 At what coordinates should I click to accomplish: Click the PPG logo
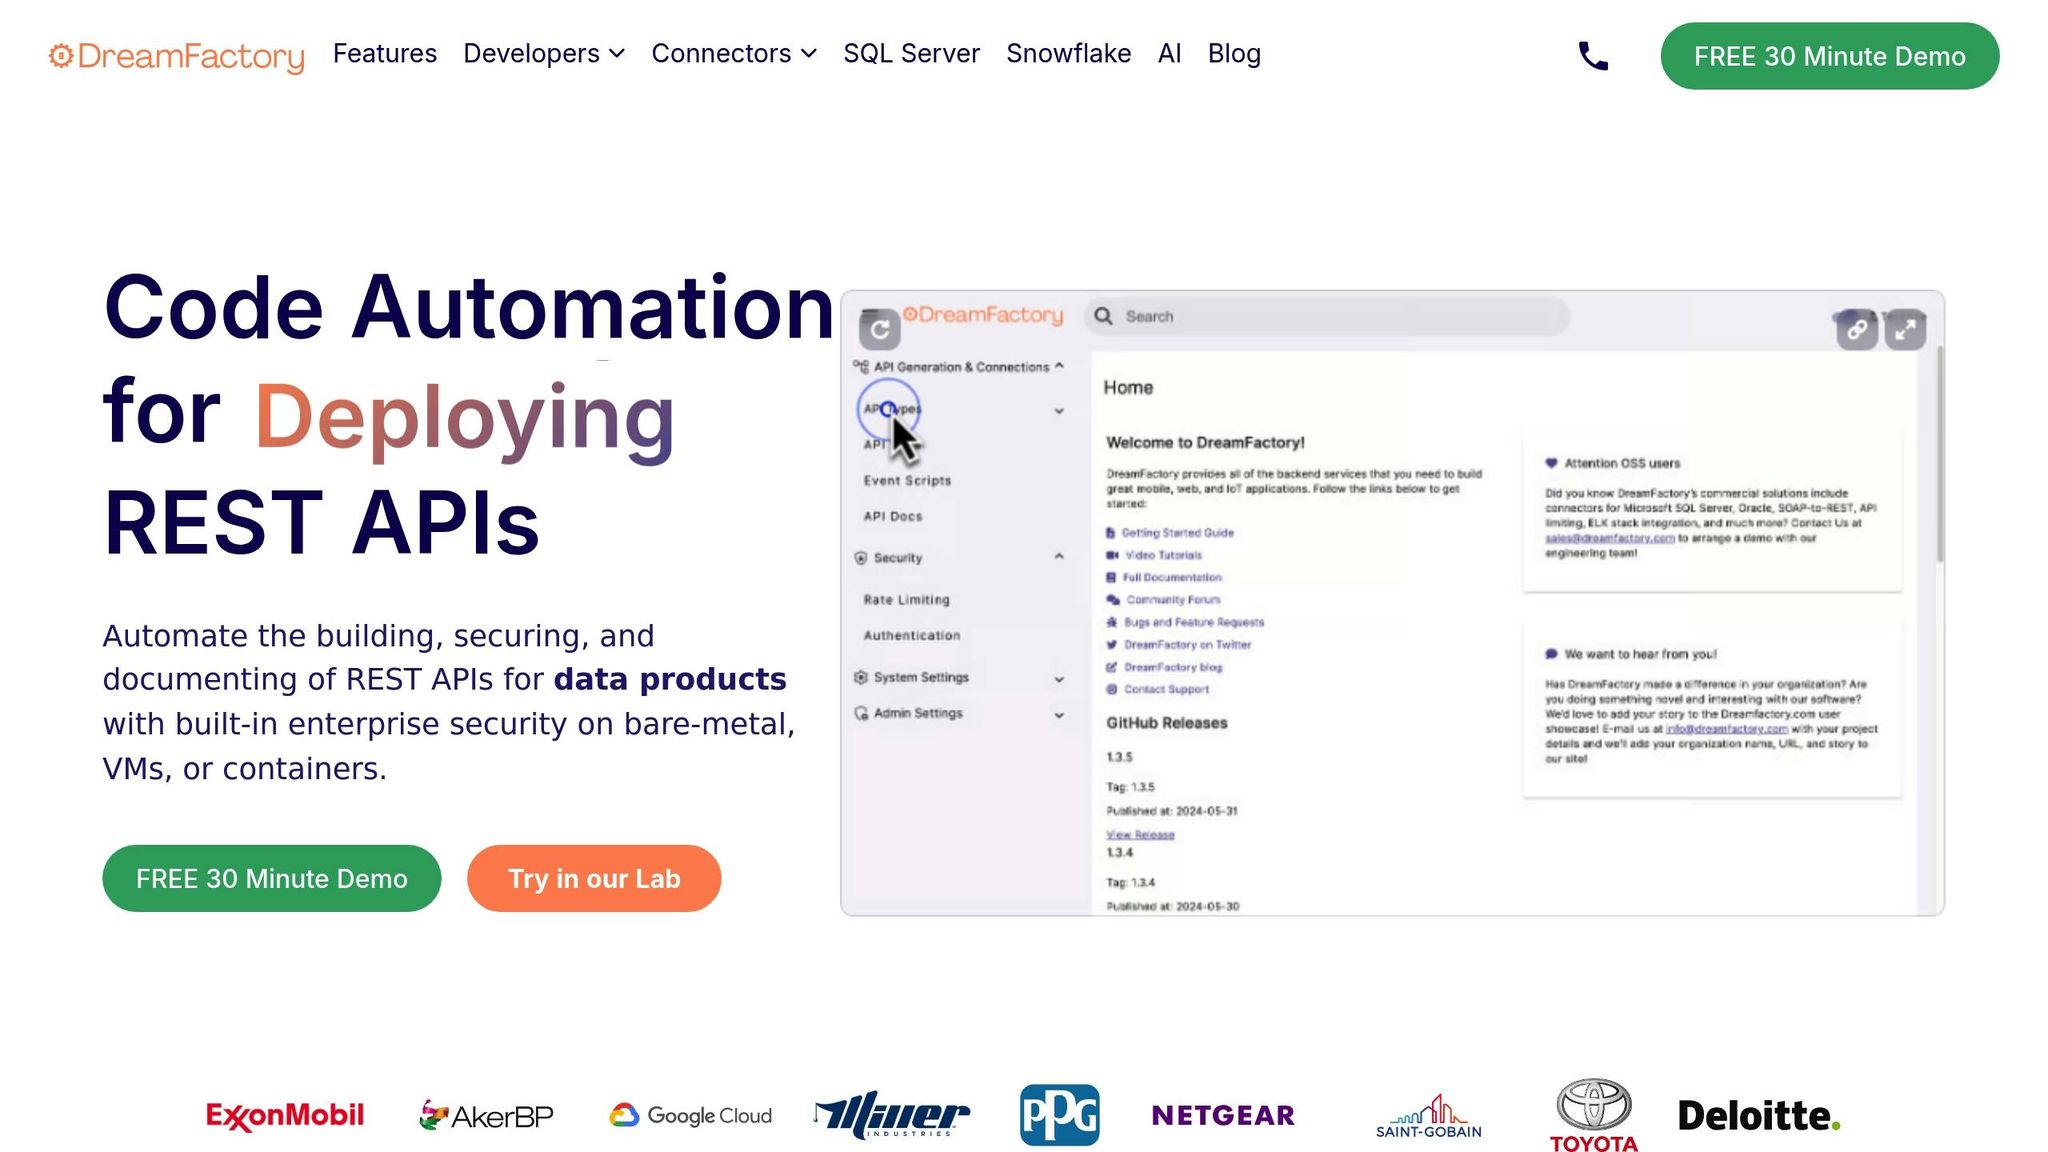click(1059, 1115)
